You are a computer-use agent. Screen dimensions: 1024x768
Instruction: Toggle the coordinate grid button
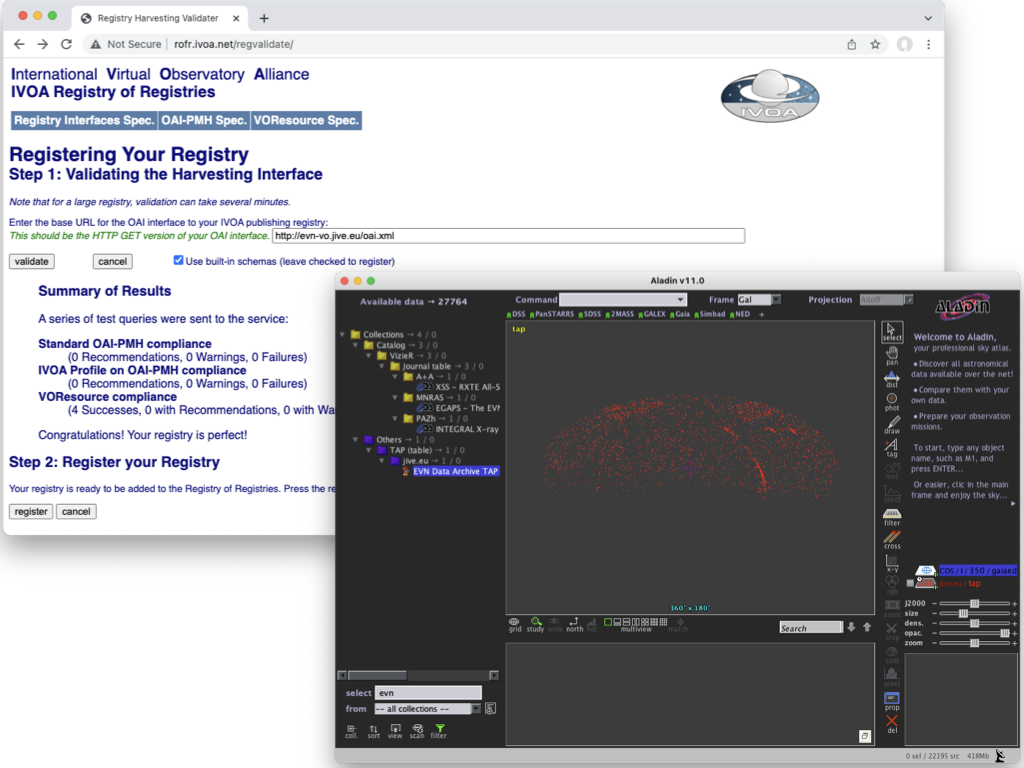tap(515, 625)
